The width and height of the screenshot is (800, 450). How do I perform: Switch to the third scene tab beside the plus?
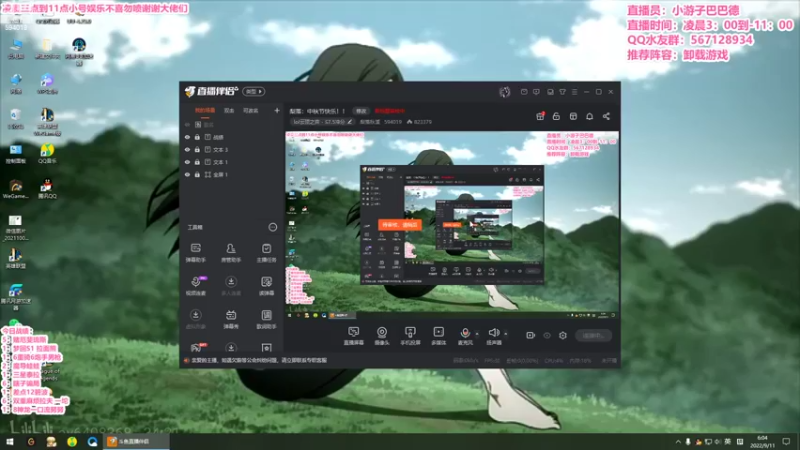[x=251, y=110]
